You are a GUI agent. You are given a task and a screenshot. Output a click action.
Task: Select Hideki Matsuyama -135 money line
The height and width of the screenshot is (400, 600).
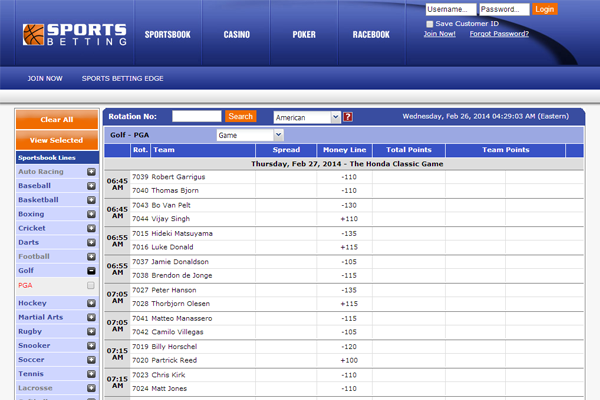click(349, 234)
